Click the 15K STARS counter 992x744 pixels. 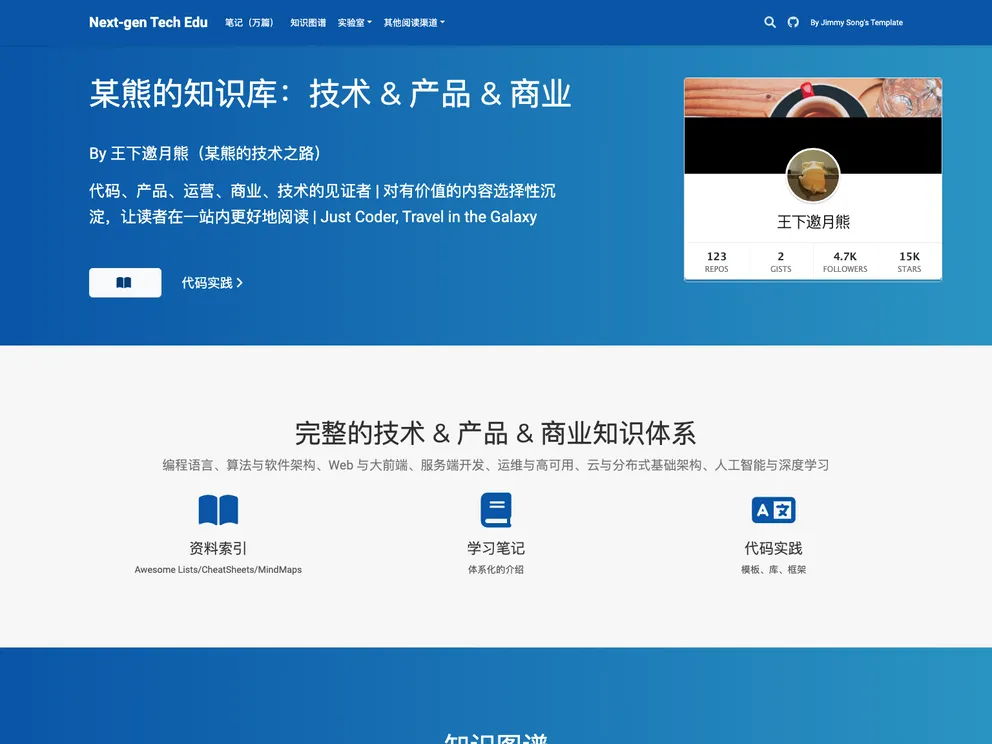(909, 261)
